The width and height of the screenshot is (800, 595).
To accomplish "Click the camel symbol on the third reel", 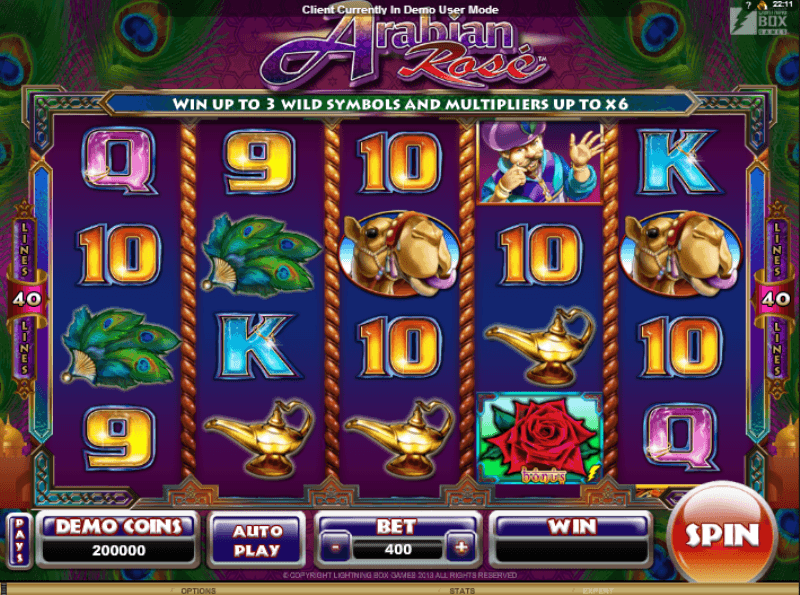I will point(399,254).
